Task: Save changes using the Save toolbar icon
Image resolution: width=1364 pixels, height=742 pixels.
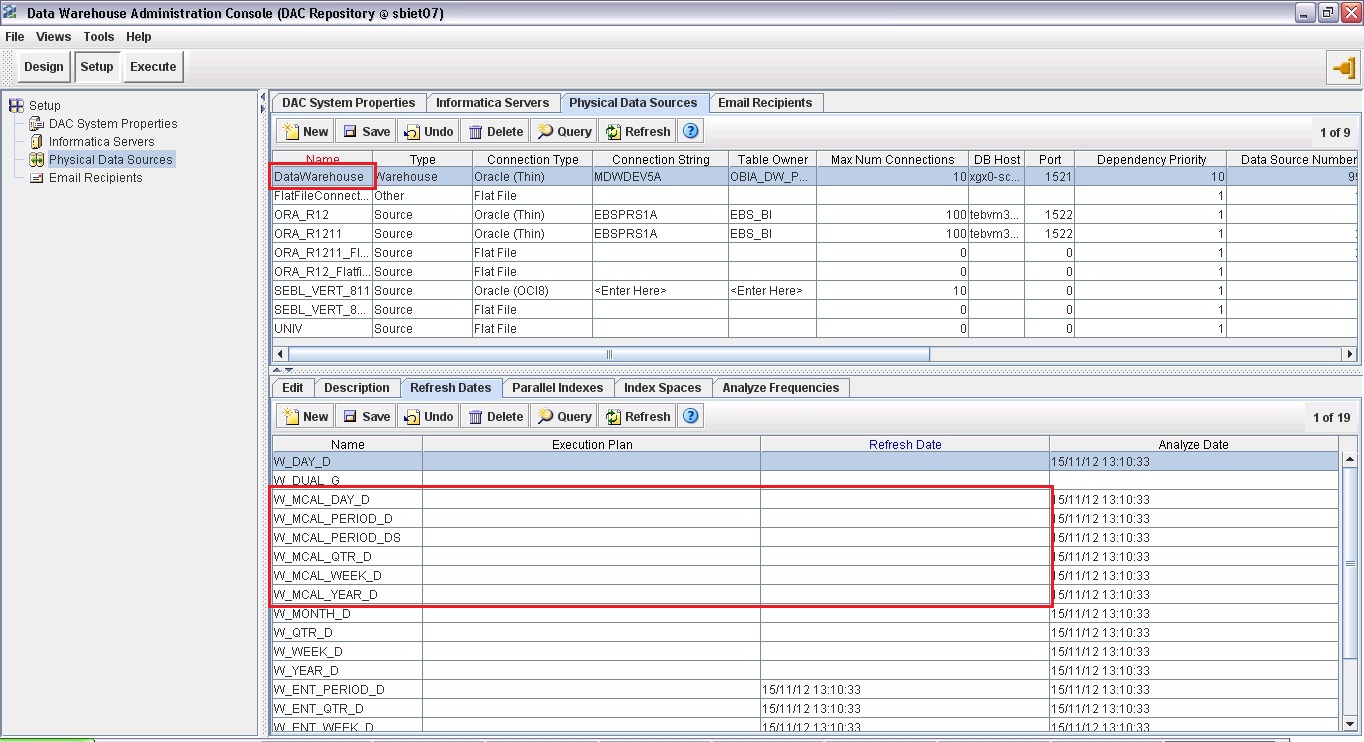Action: (x=366, y=130)
